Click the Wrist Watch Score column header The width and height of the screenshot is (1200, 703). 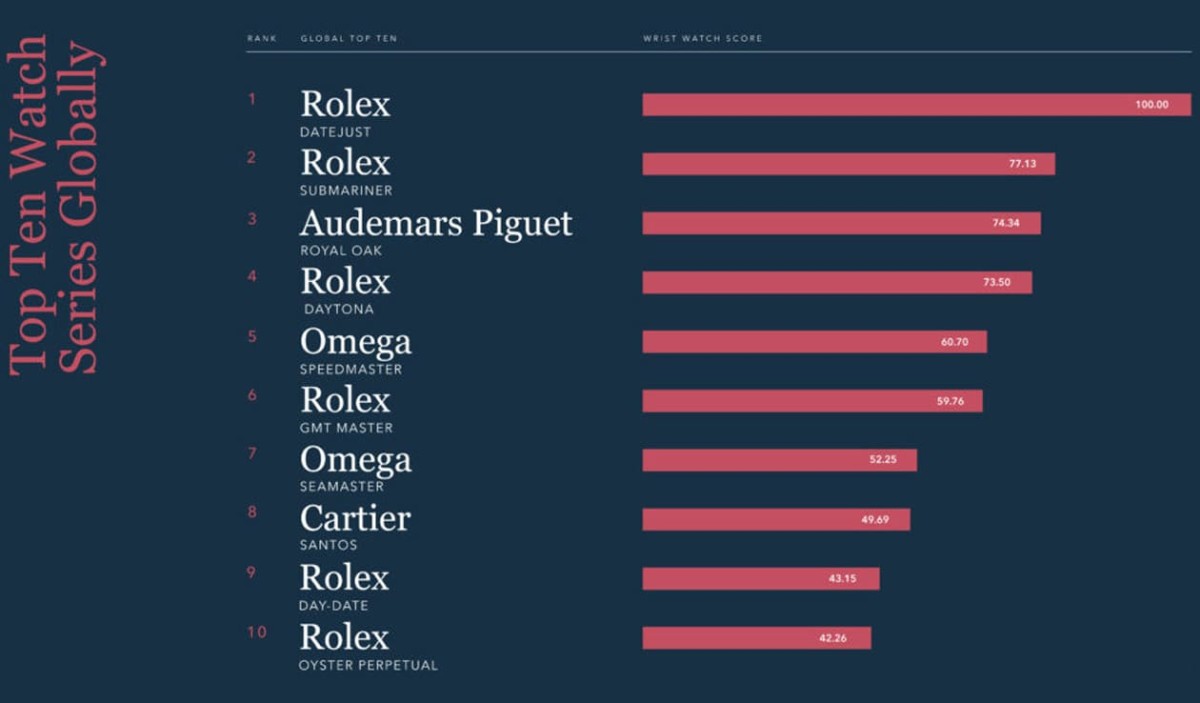702,39
